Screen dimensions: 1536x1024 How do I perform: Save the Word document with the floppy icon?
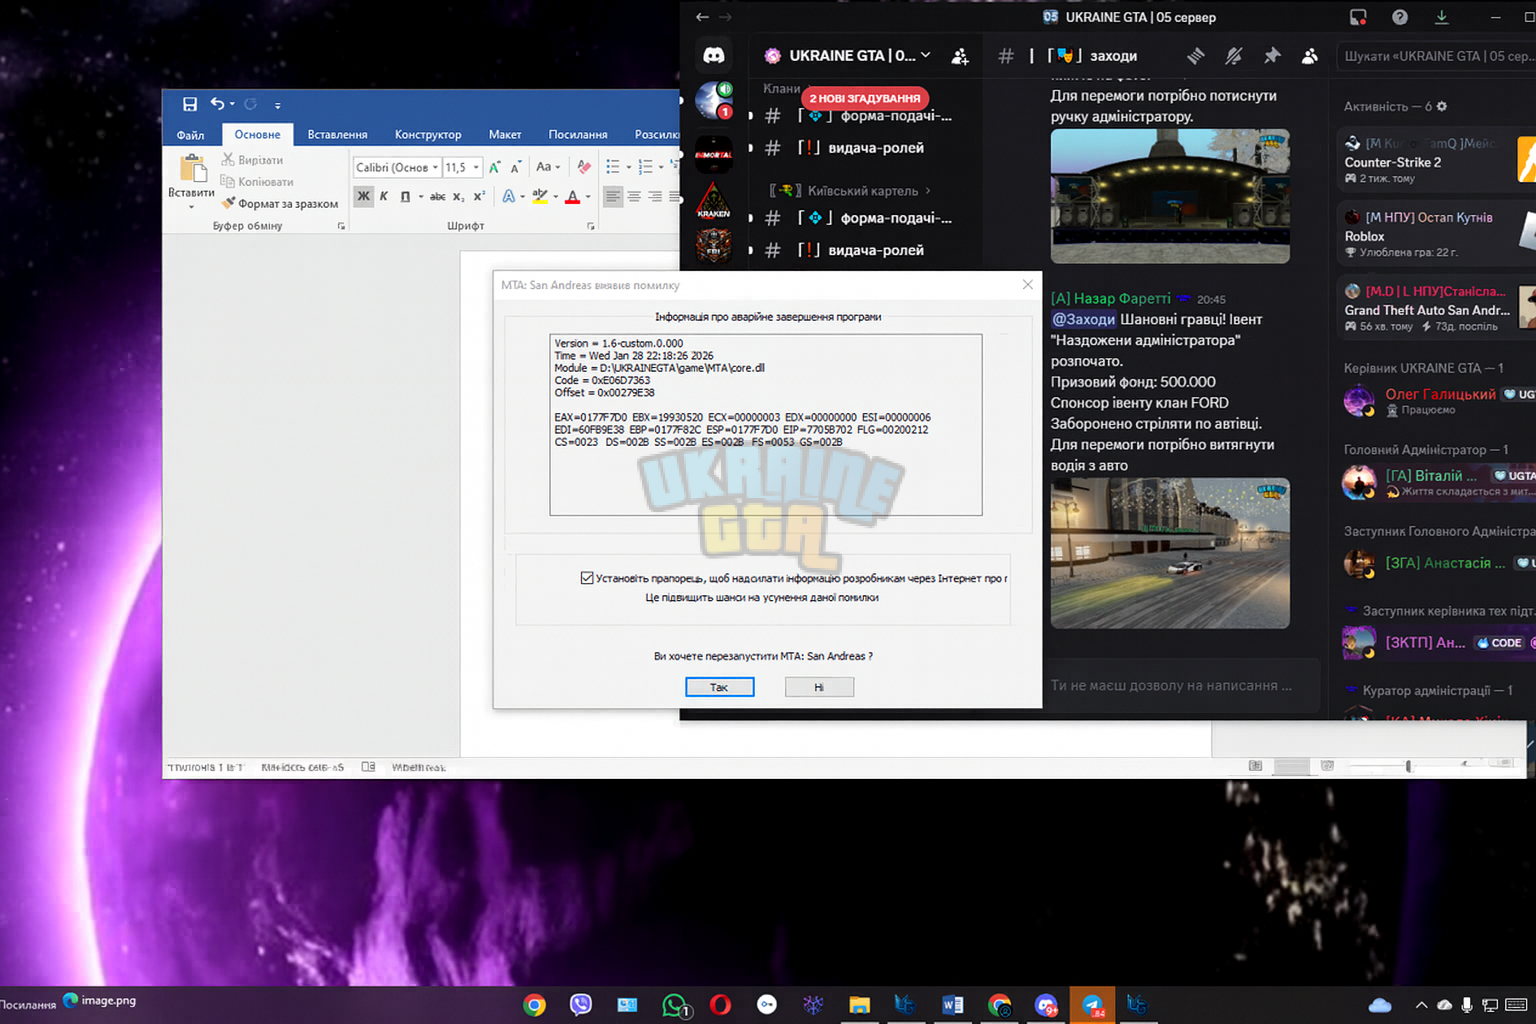tap(190, 104)
